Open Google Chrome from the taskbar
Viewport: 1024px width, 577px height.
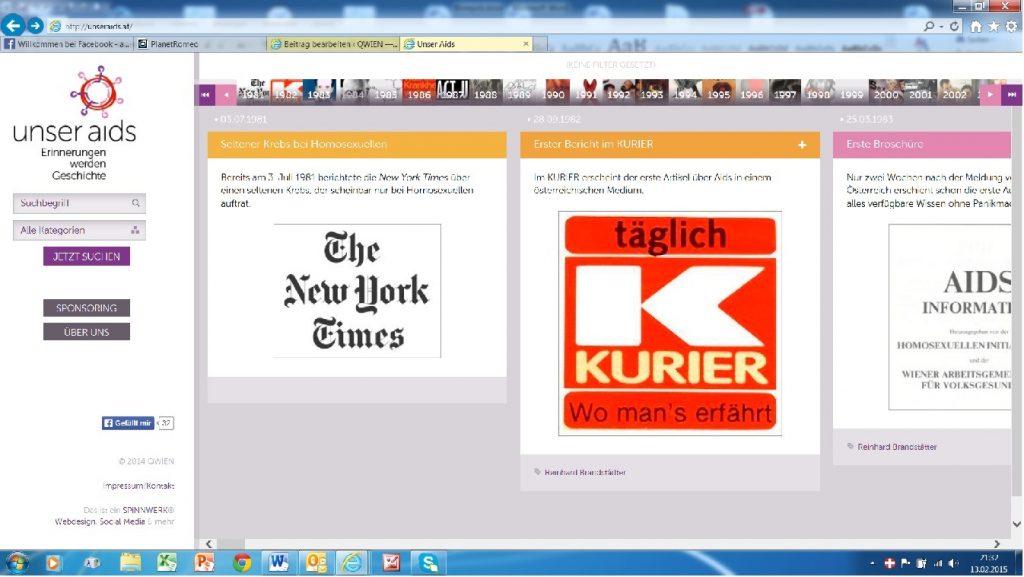241,562
